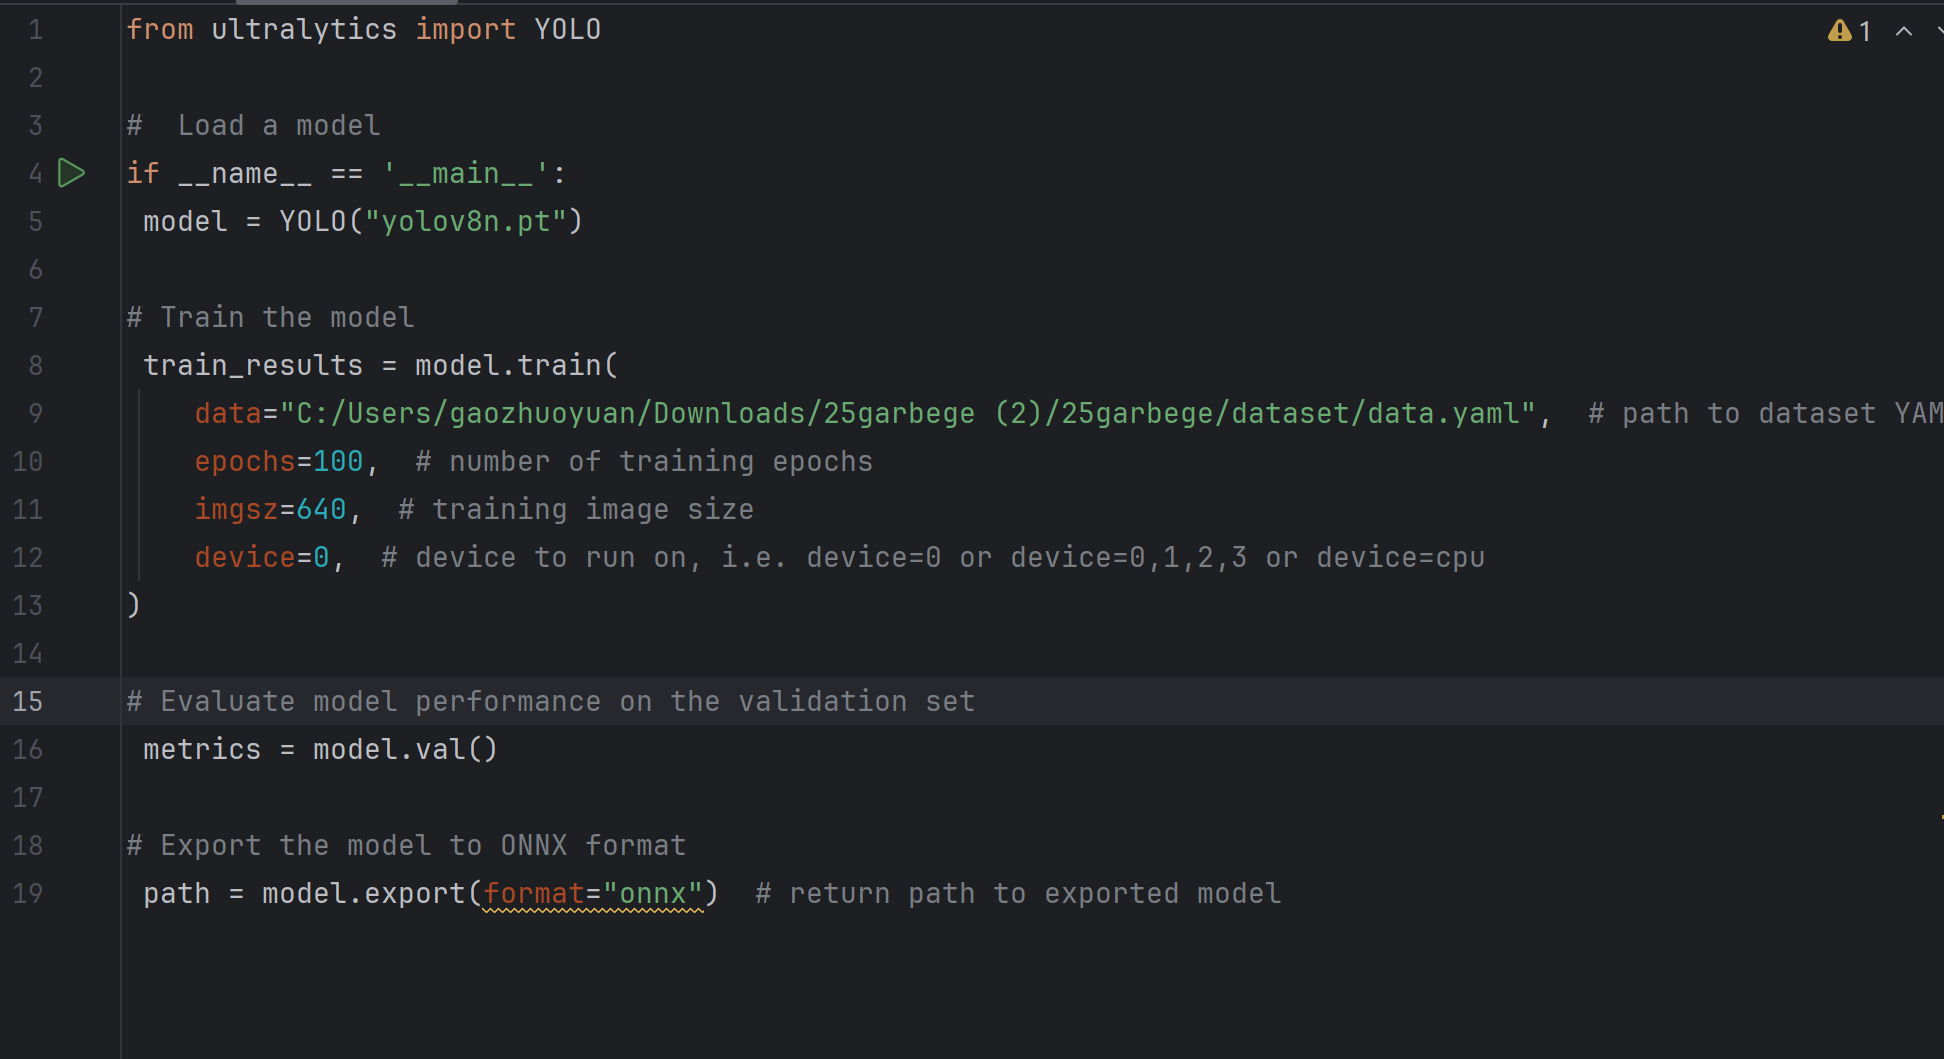The height and width of the screenshot is (1059, 1944).
Task: Jump to previous highlighted problem with up arrow
Action: (x=1904, y=31)
